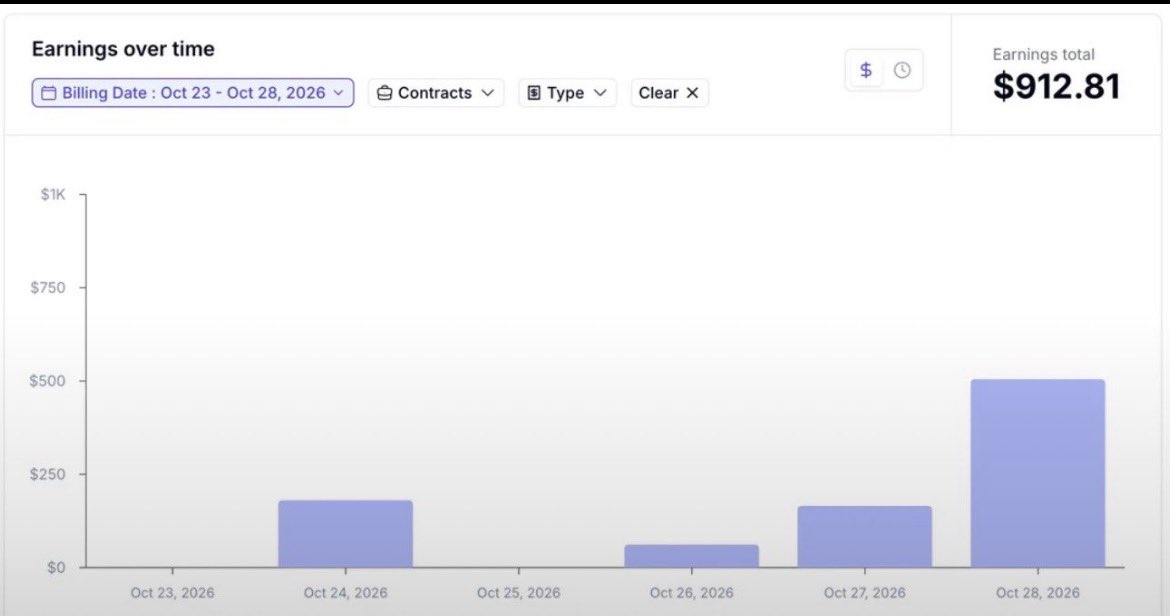The image size is (1170, 616).
Task: Click the Oct 24, 2026 axis label
Action: coord(345,593)
